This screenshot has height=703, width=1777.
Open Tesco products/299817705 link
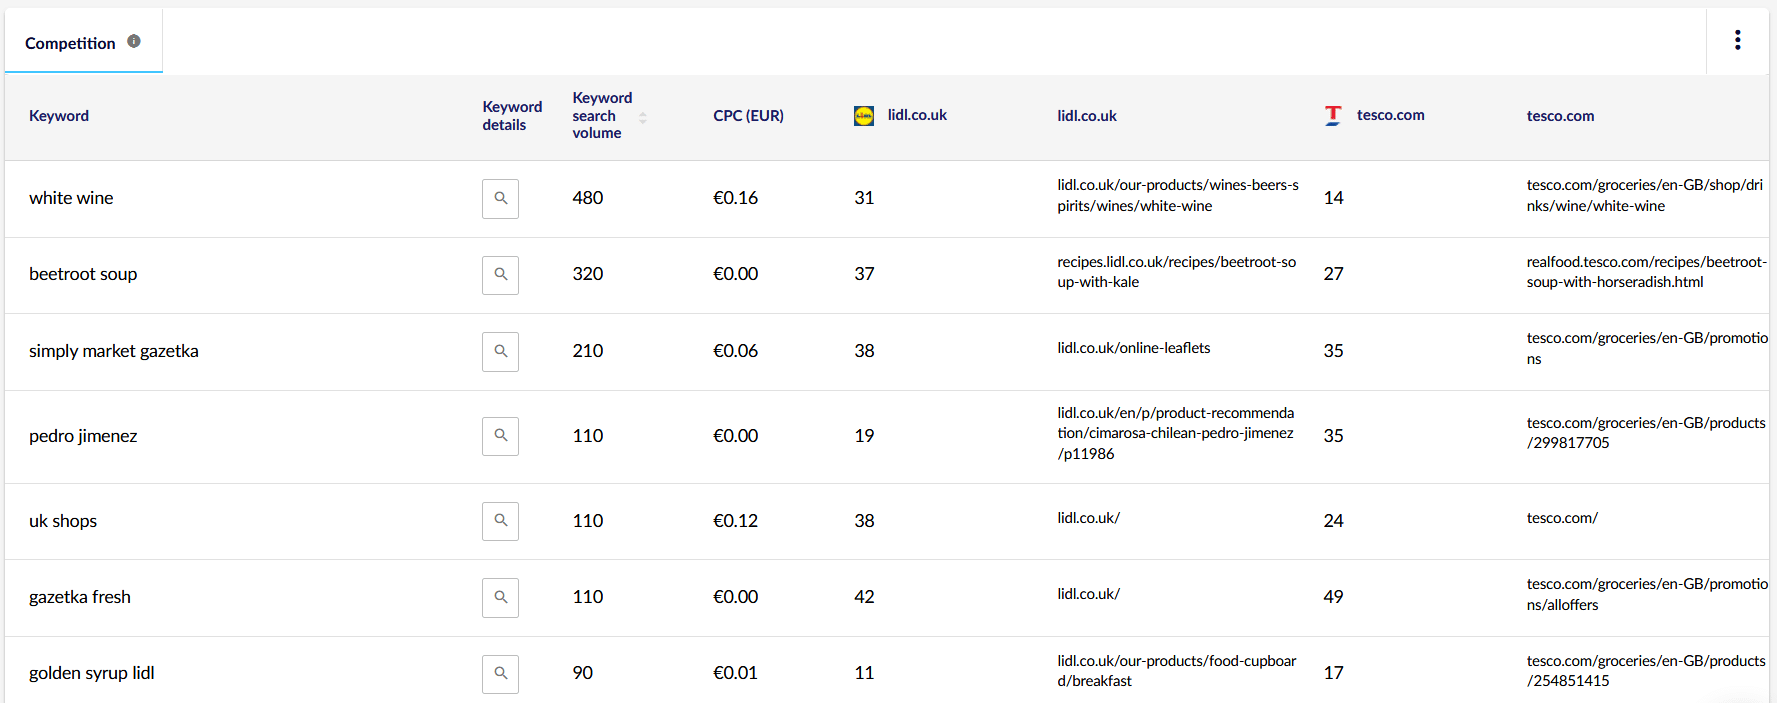pos(1646,433)
